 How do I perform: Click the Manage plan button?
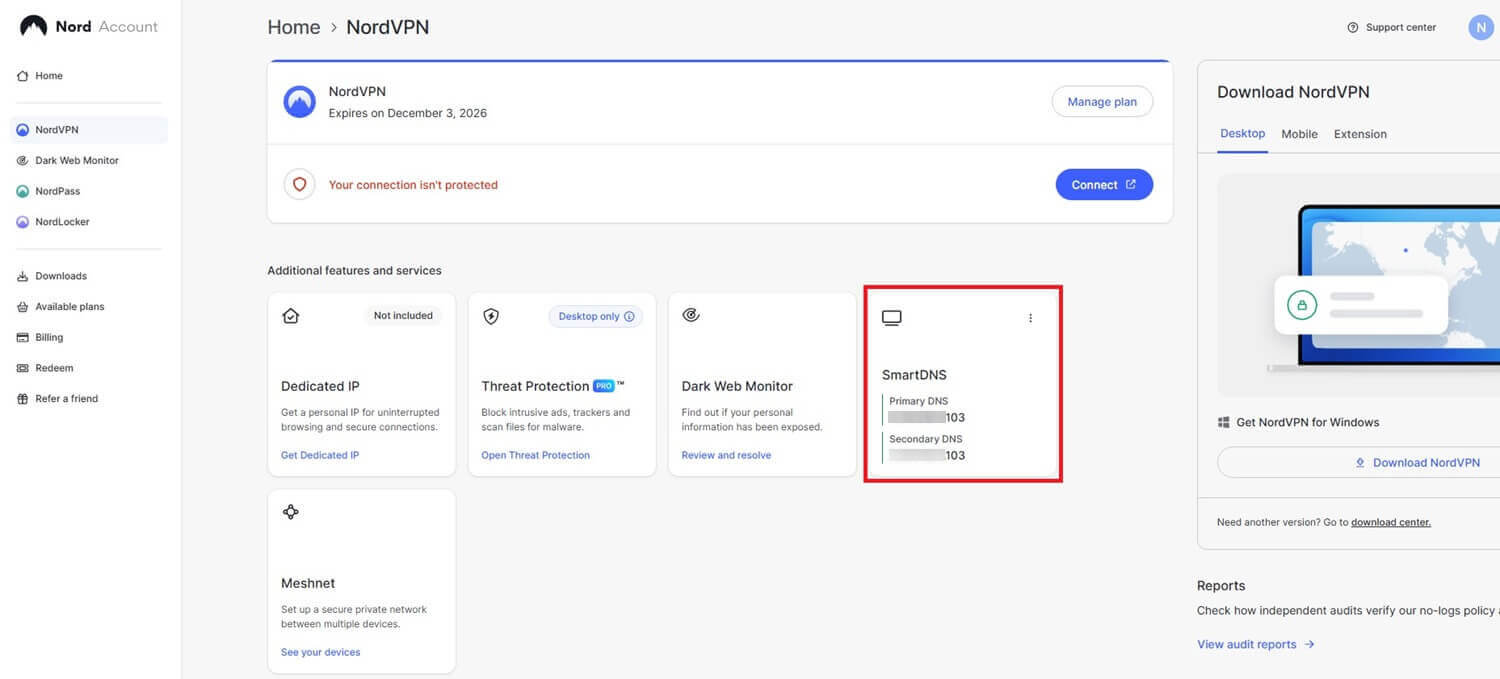coord(1102,102)
